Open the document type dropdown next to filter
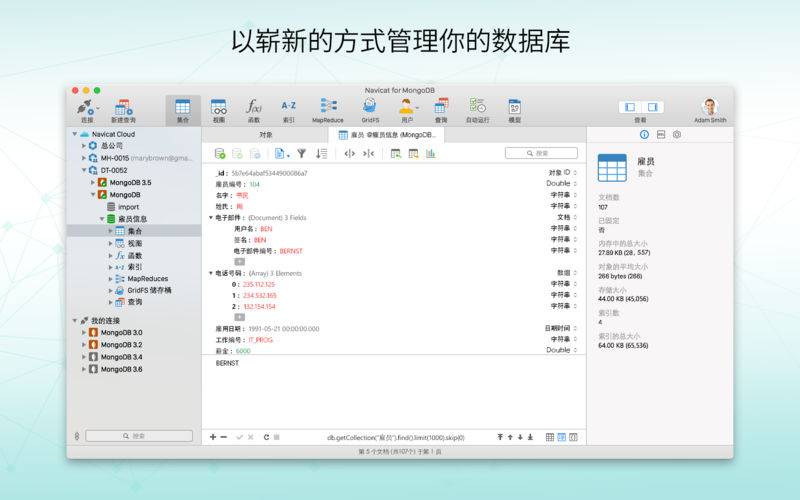 tap(281, 153)
